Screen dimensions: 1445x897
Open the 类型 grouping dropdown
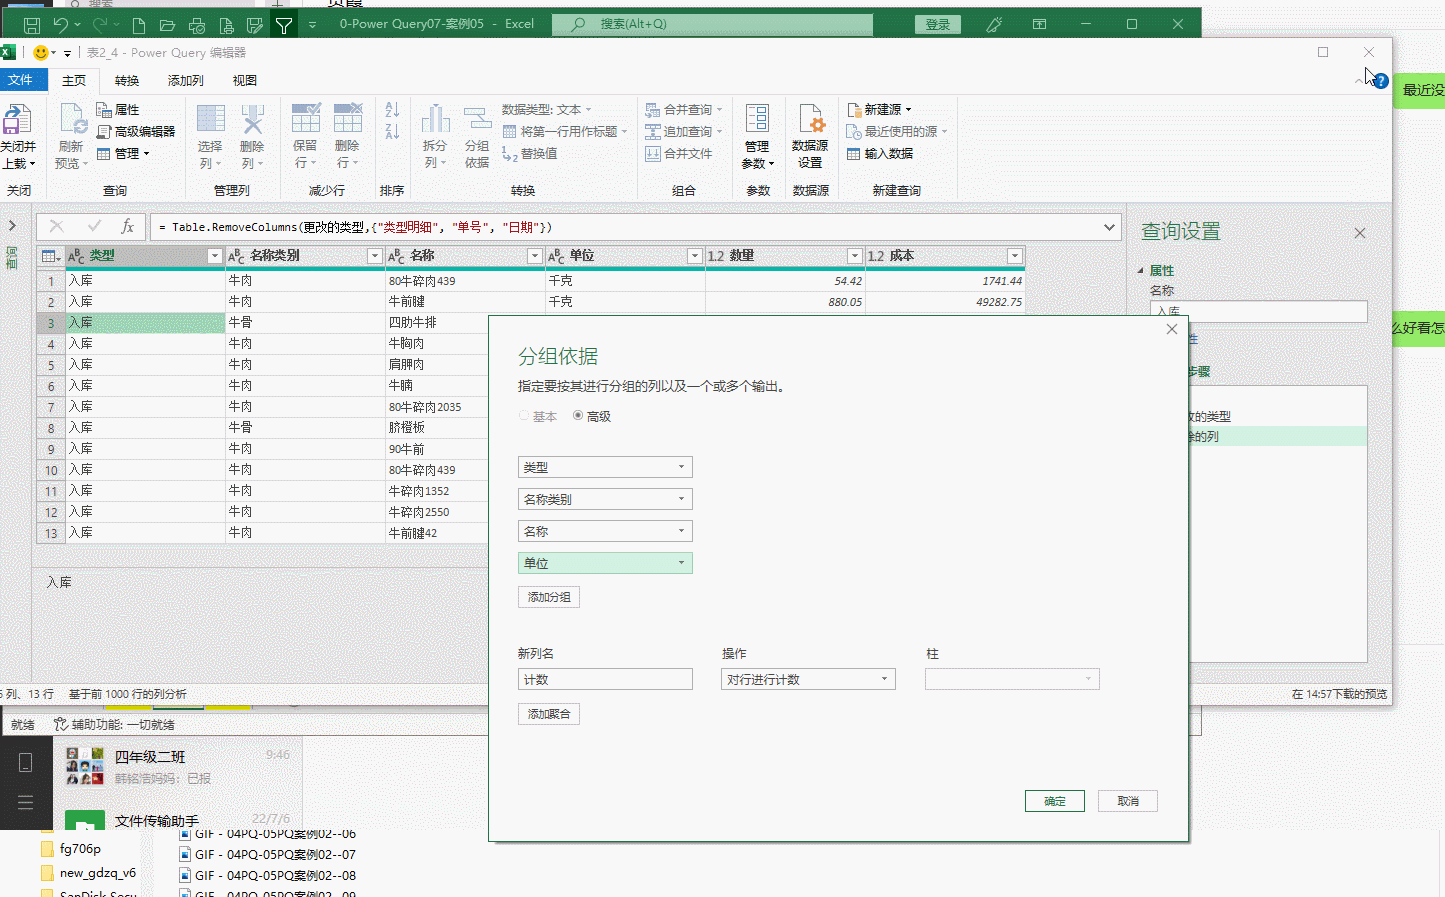tap(605, 467)
